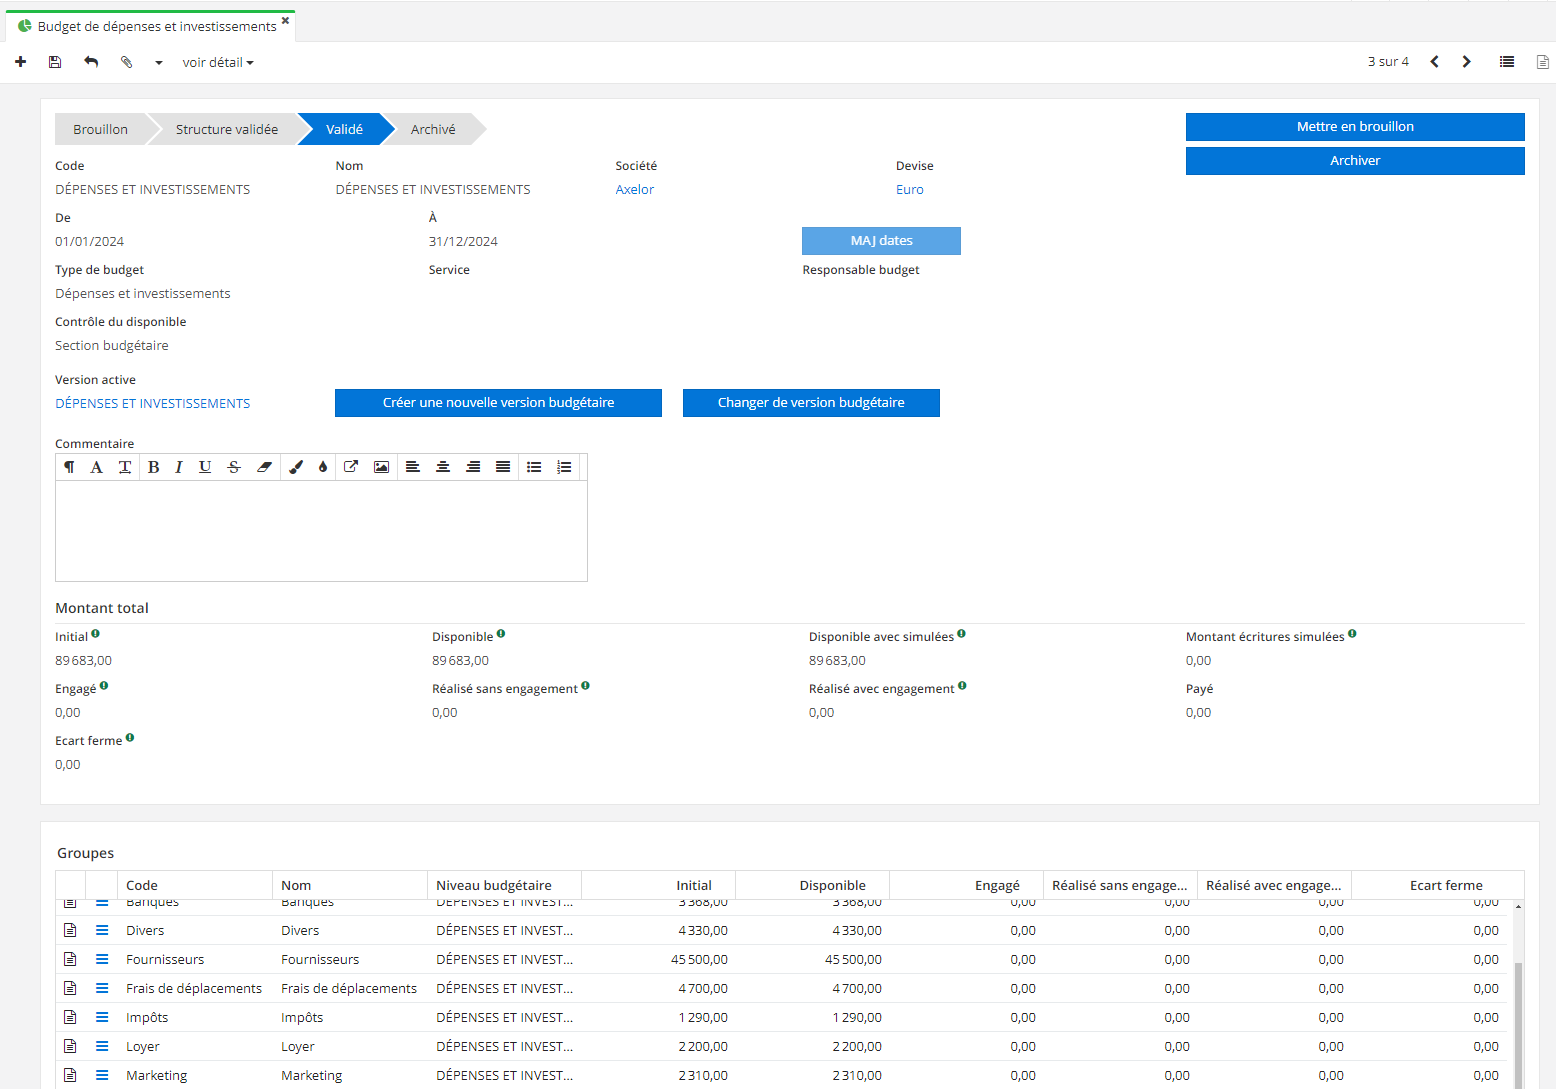1556x1089 pixels.
Task: Justify the comment text
Action: tap(503, 467)
